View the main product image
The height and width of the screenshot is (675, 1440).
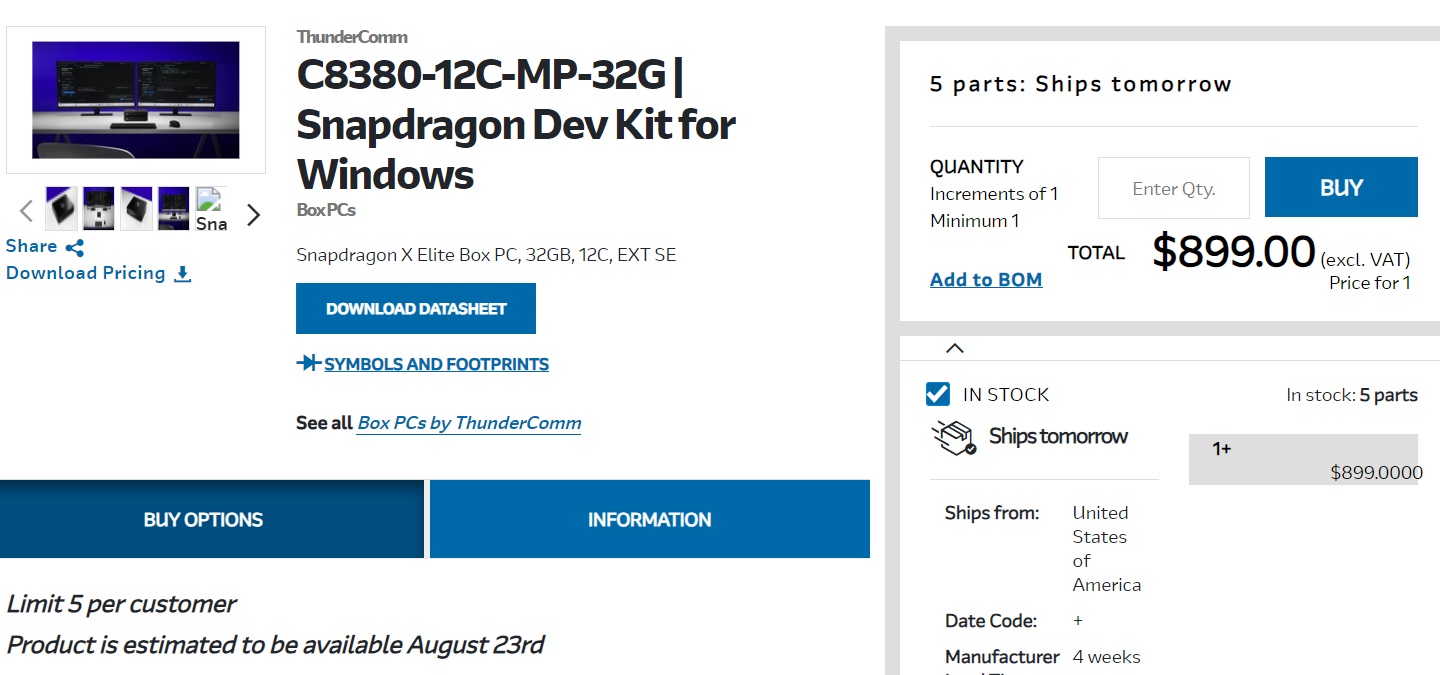pos(136,100)
